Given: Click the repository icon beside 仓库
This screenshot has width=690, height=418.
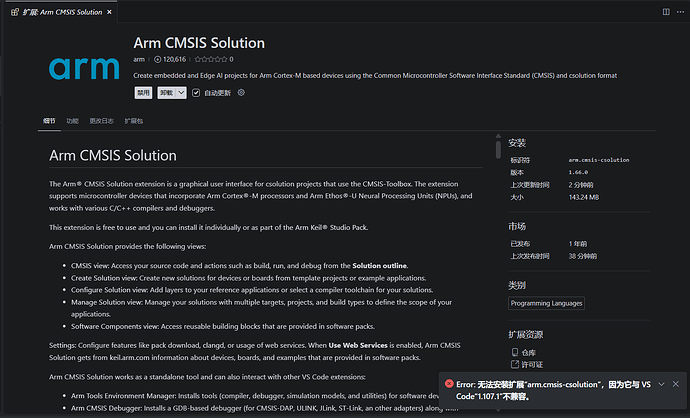Looking at the screenshot, I should click(514, 352).
